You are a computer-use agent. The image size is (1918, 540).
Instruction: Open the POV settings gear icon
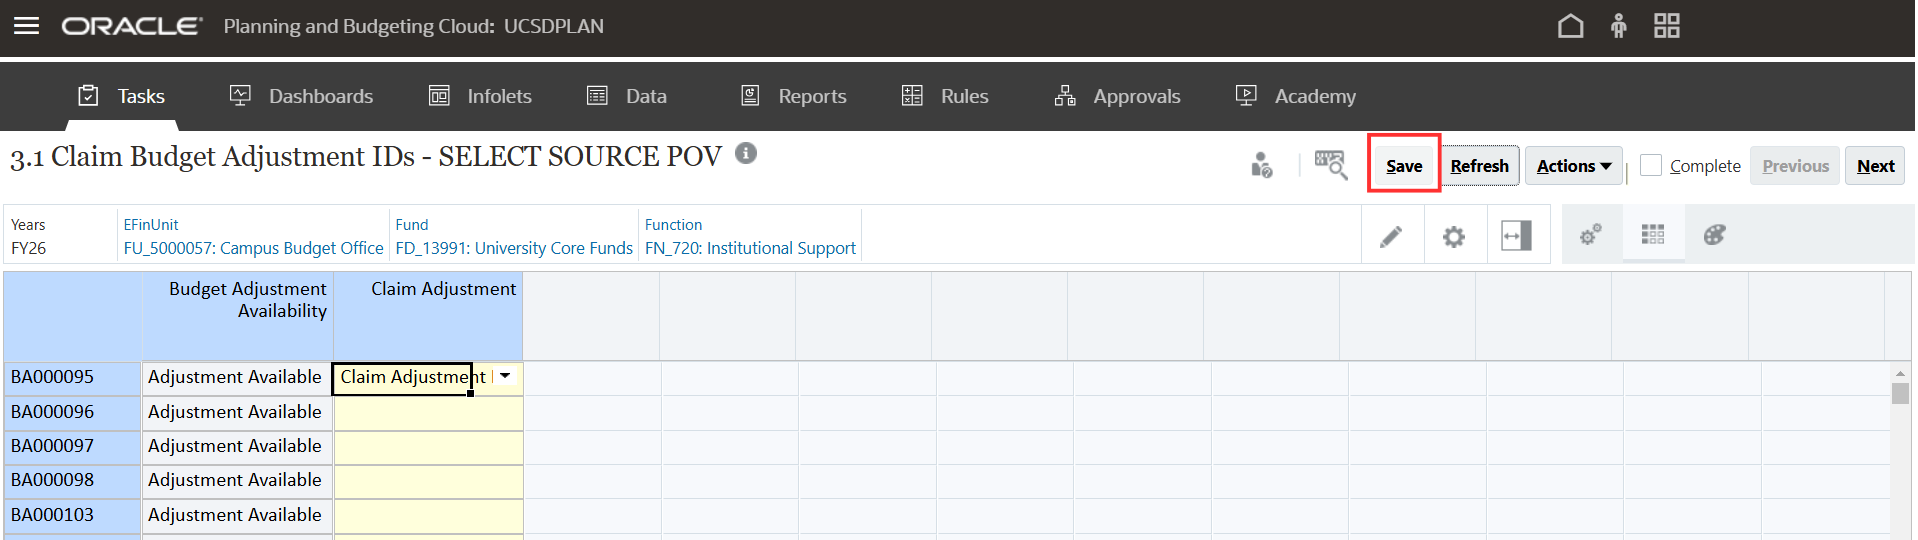(x=1454, y=236)
